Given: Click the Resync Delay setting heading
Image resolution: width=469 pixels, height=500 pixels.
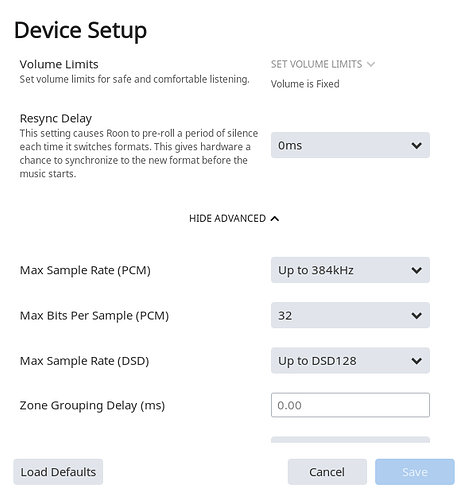Looking at the screenshot, I should click(x=56, y=118).
